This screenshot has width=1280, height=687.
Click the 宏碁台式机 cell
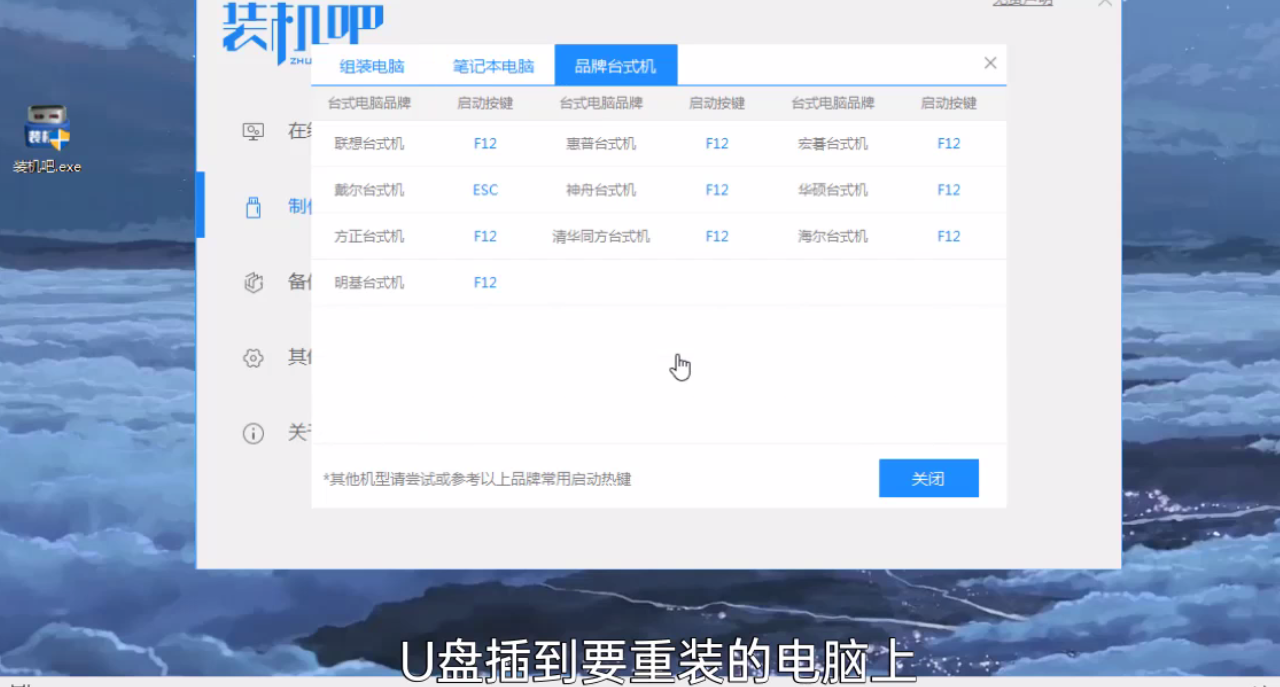click(833, 143)
